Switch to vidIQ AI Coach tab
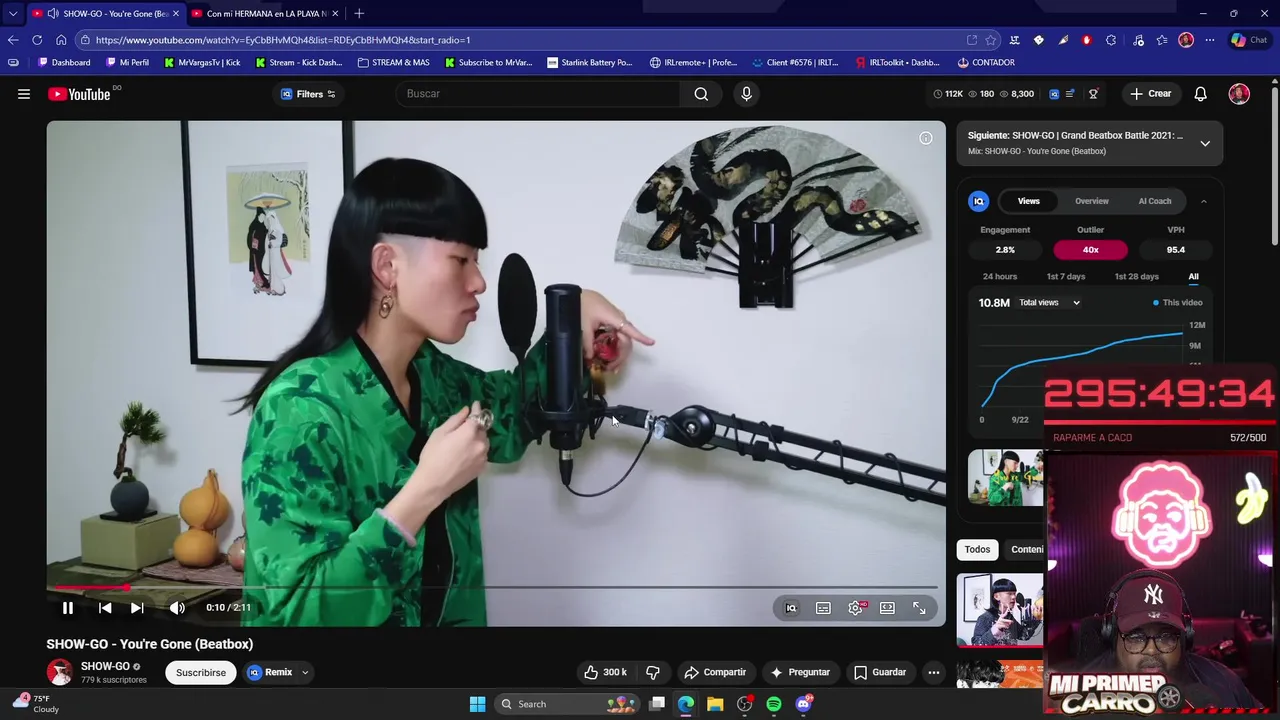 (1155, 201)
